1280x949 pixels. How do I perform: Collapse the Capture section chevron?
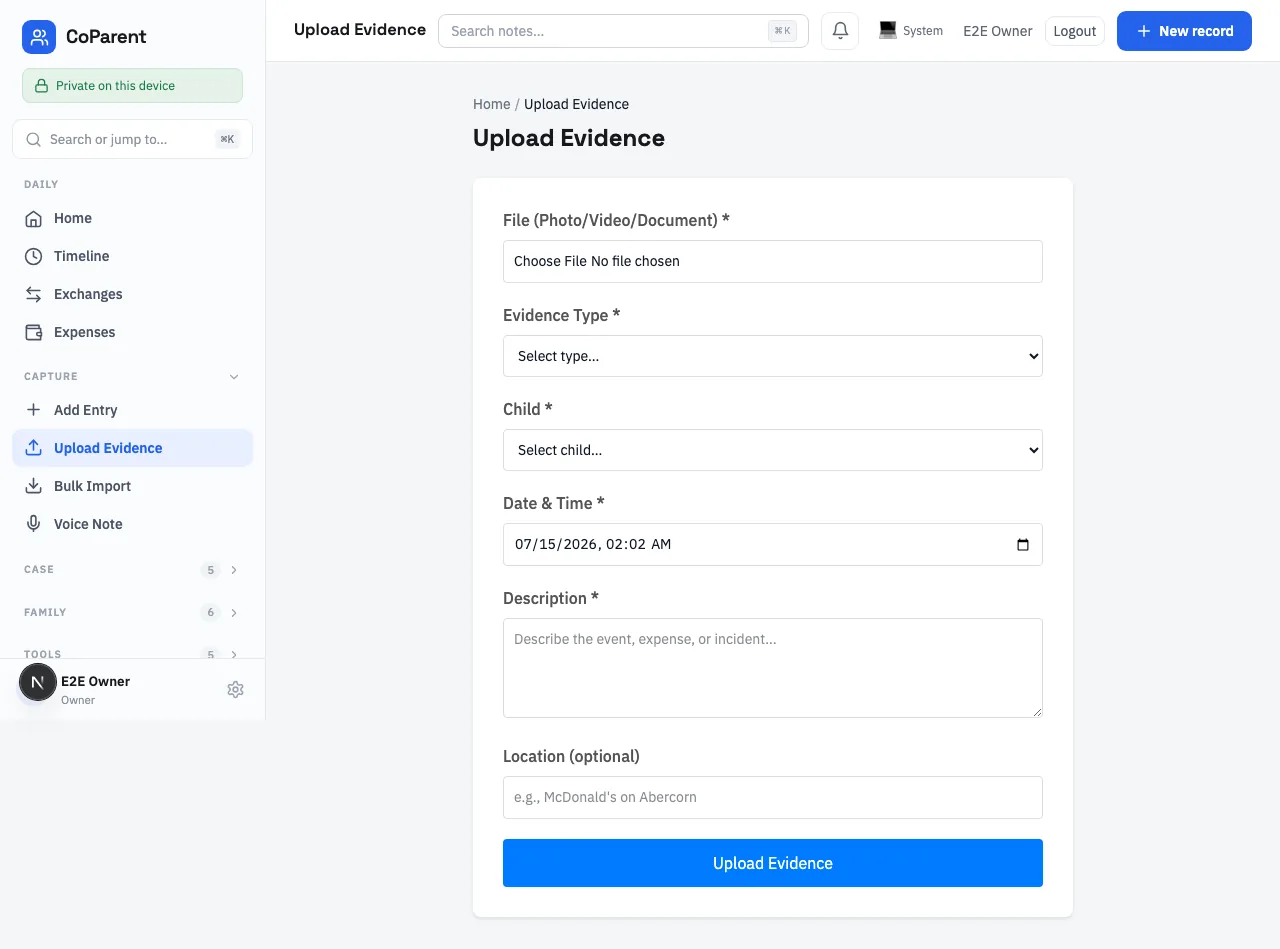[234, 377]
